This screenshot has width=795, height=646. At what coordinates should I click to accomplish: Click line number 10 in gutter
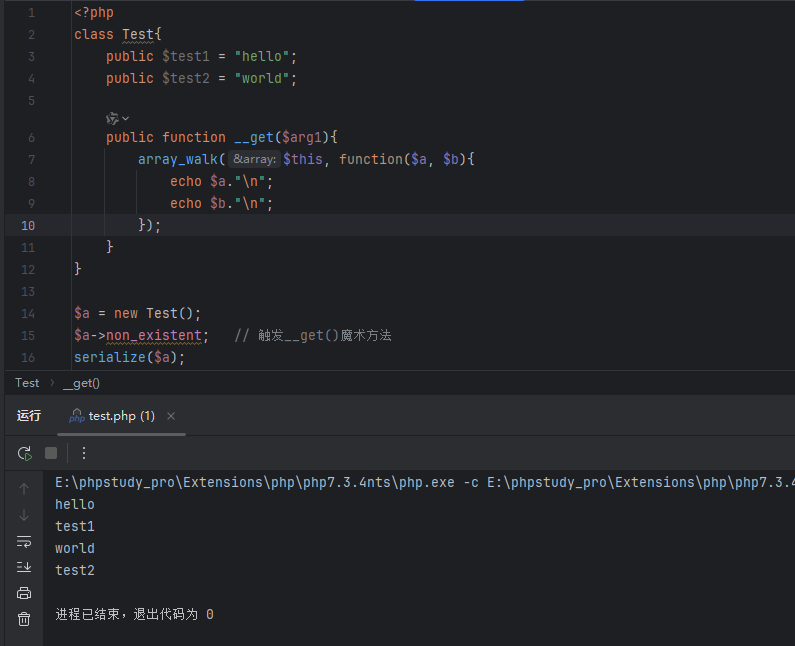click(28, 225)
